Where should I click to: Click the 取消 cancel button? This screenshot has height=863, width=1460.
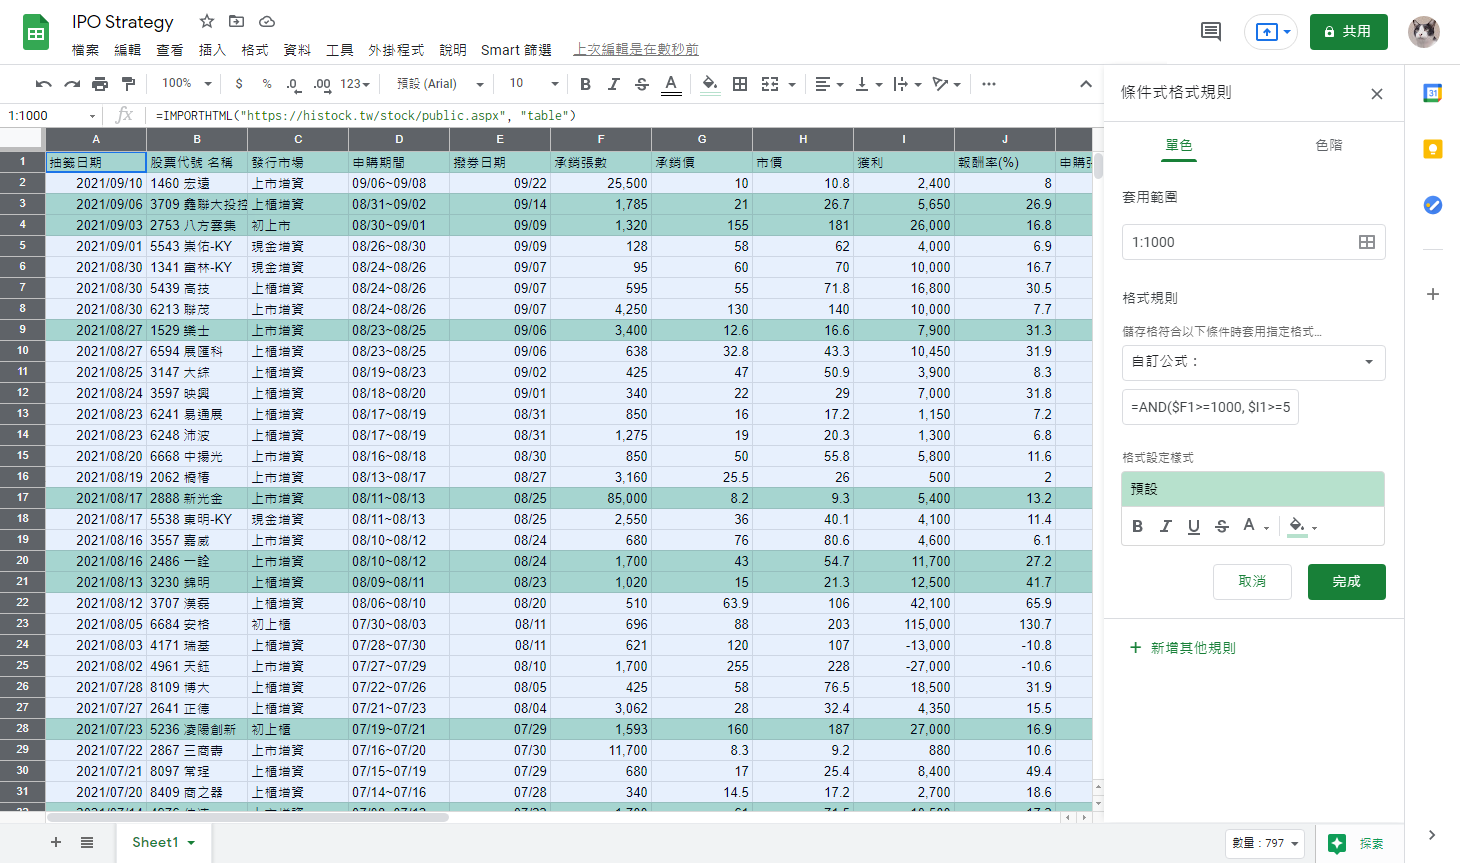(x=1252, y=582)
